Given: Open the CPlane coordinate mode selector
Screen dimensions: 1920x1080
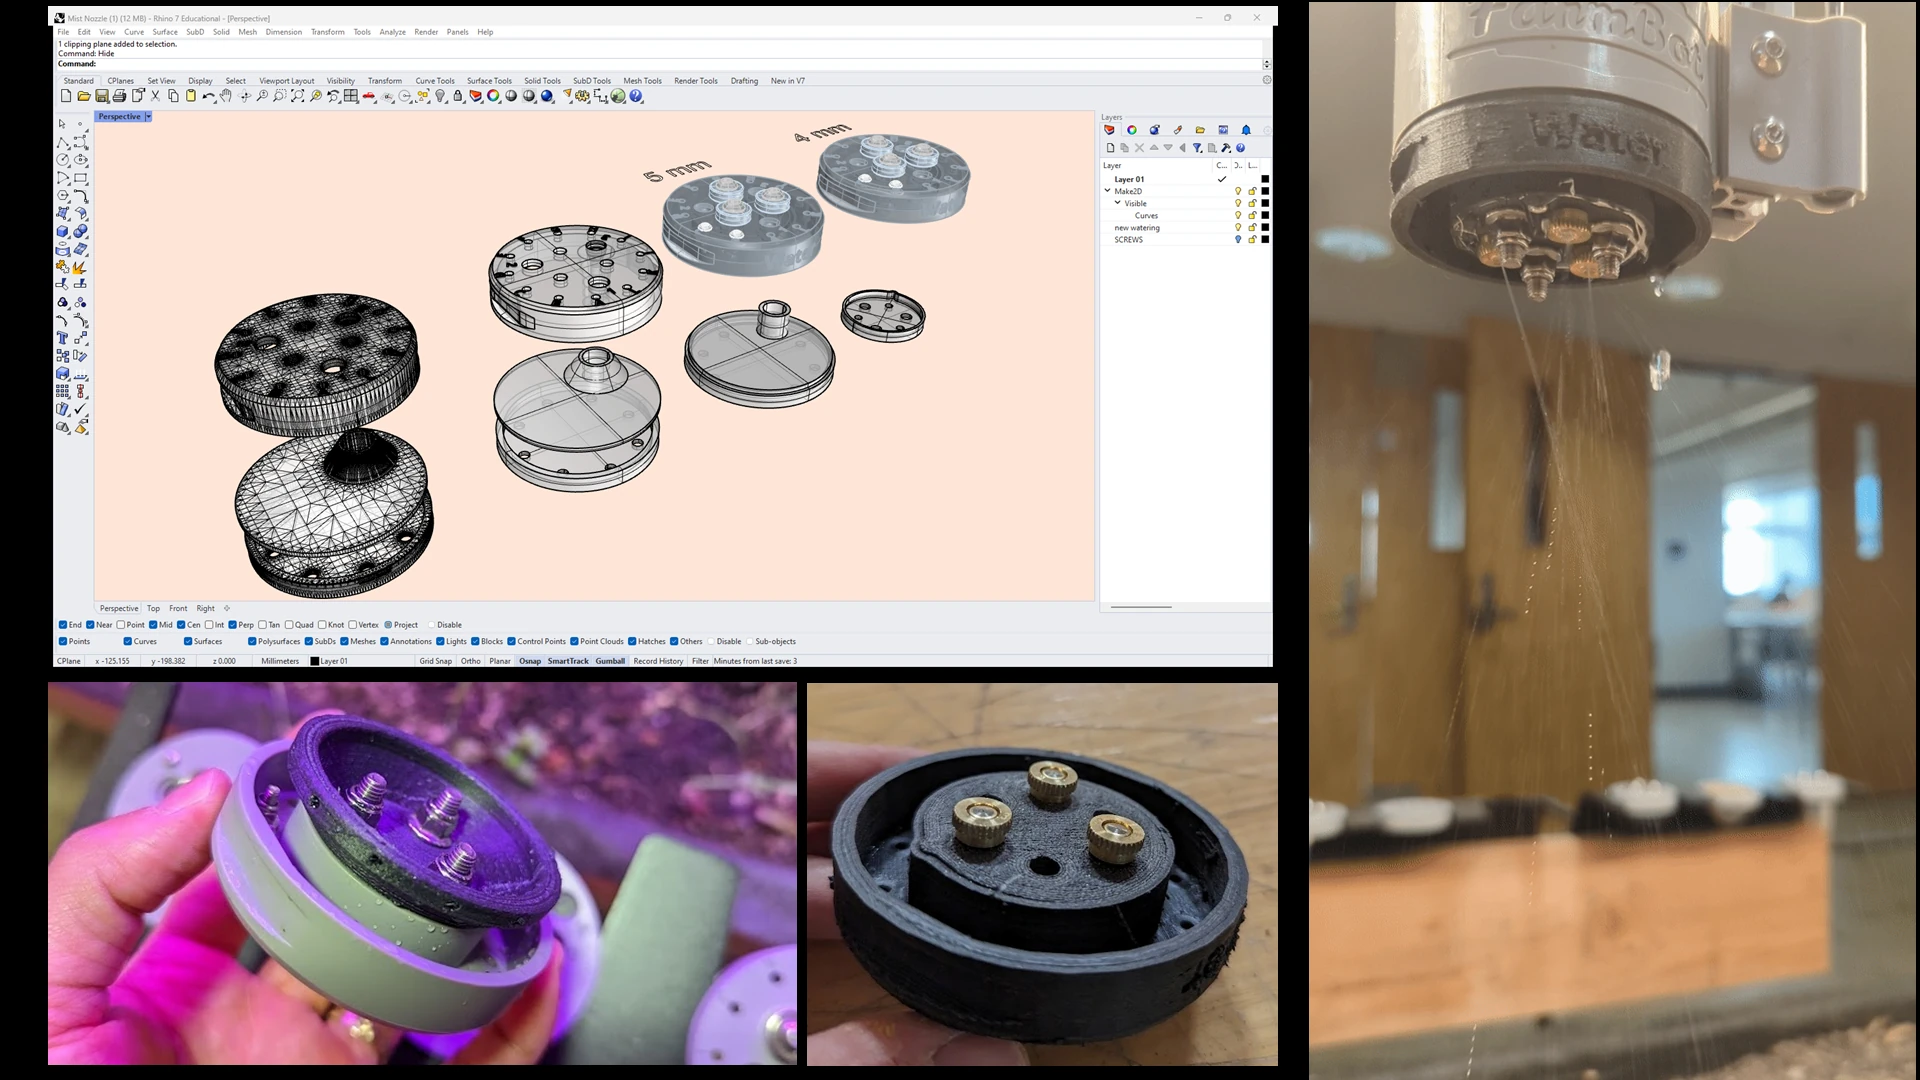Looking at the screenshot, I should tap(69, 661).
